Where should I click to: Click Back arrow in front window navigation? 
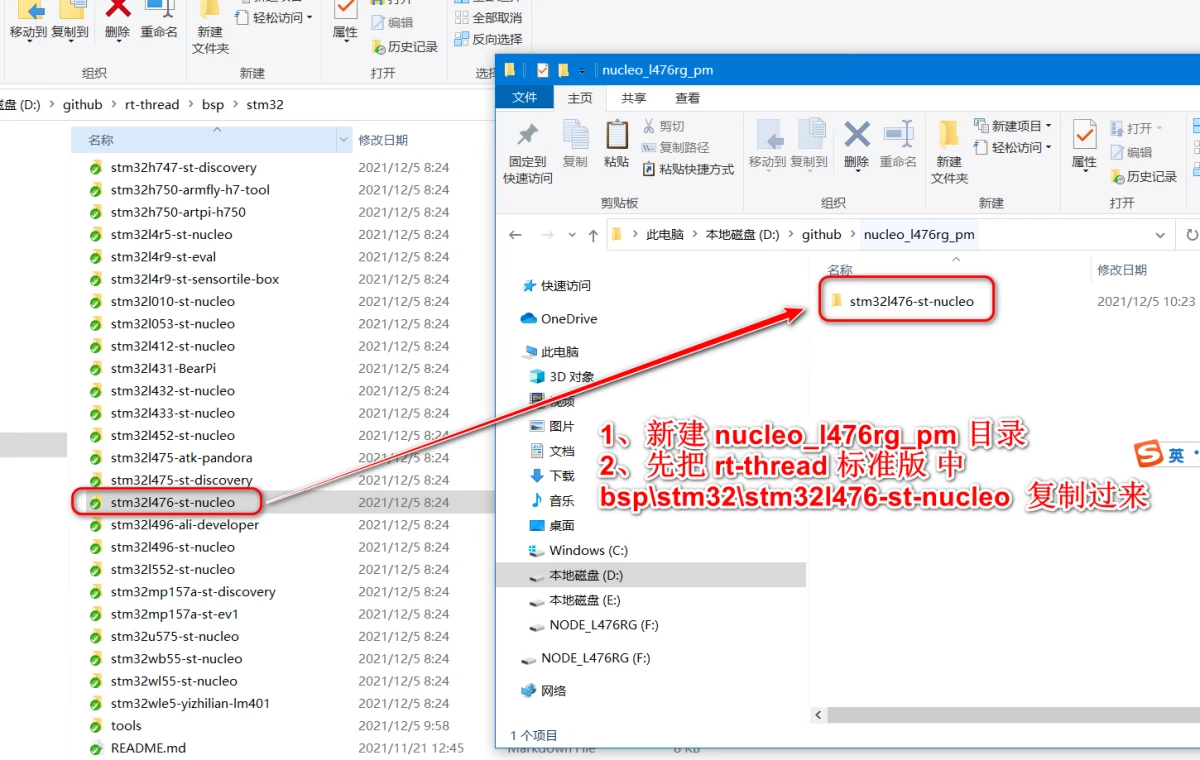(x=515, y=235)
